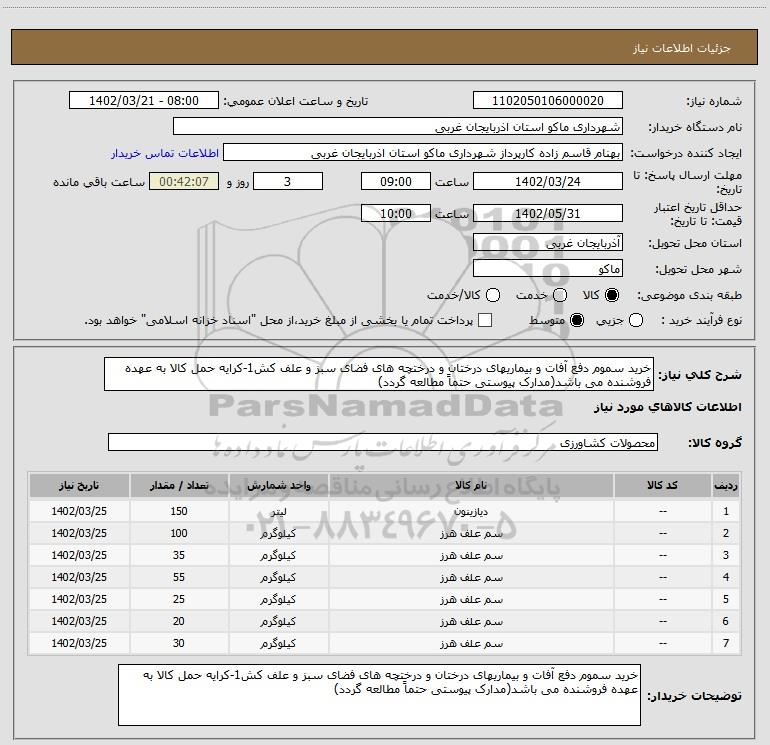This screenshot has height=745, width=770.
Task: Click the نام کالا column header
Action: coord(471,486)
